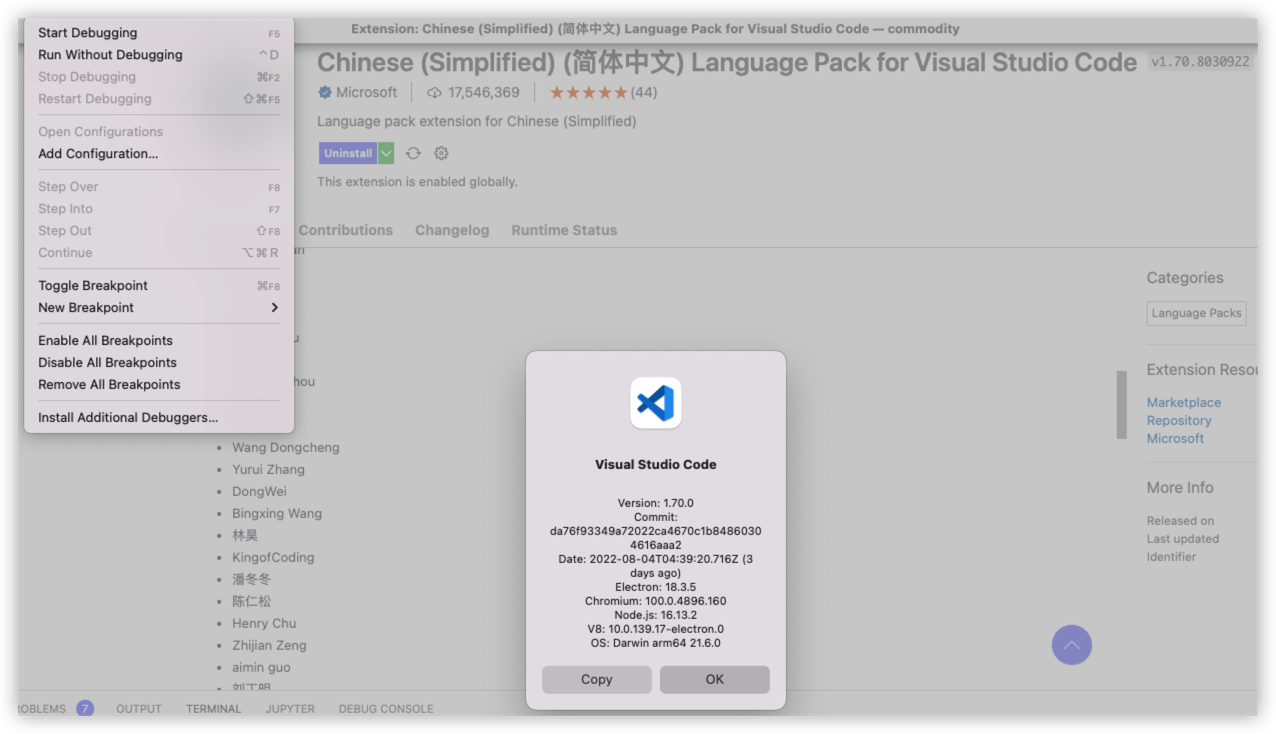Viewport: 1276px width, 734px height.
Task: Open the extension Repository link
Action: click(1178, 420)
